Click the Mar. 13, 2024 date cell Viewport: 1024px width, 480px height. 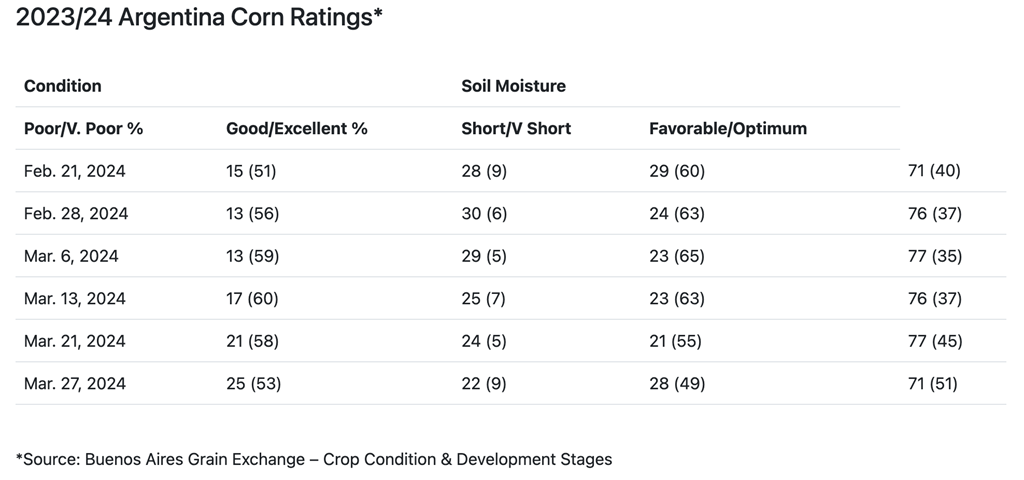coord(75,299)
